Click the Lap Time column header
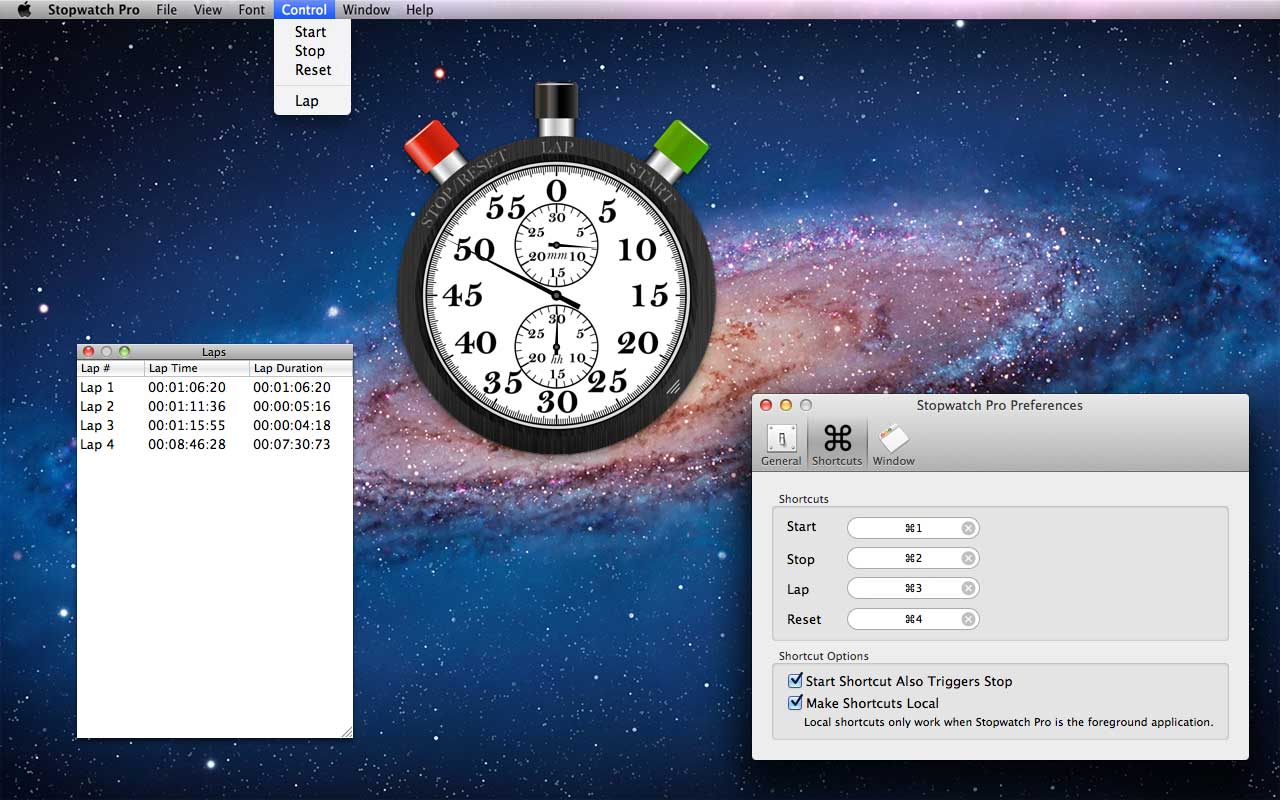This screenshot has height=800, width=1280. point(196,368)
